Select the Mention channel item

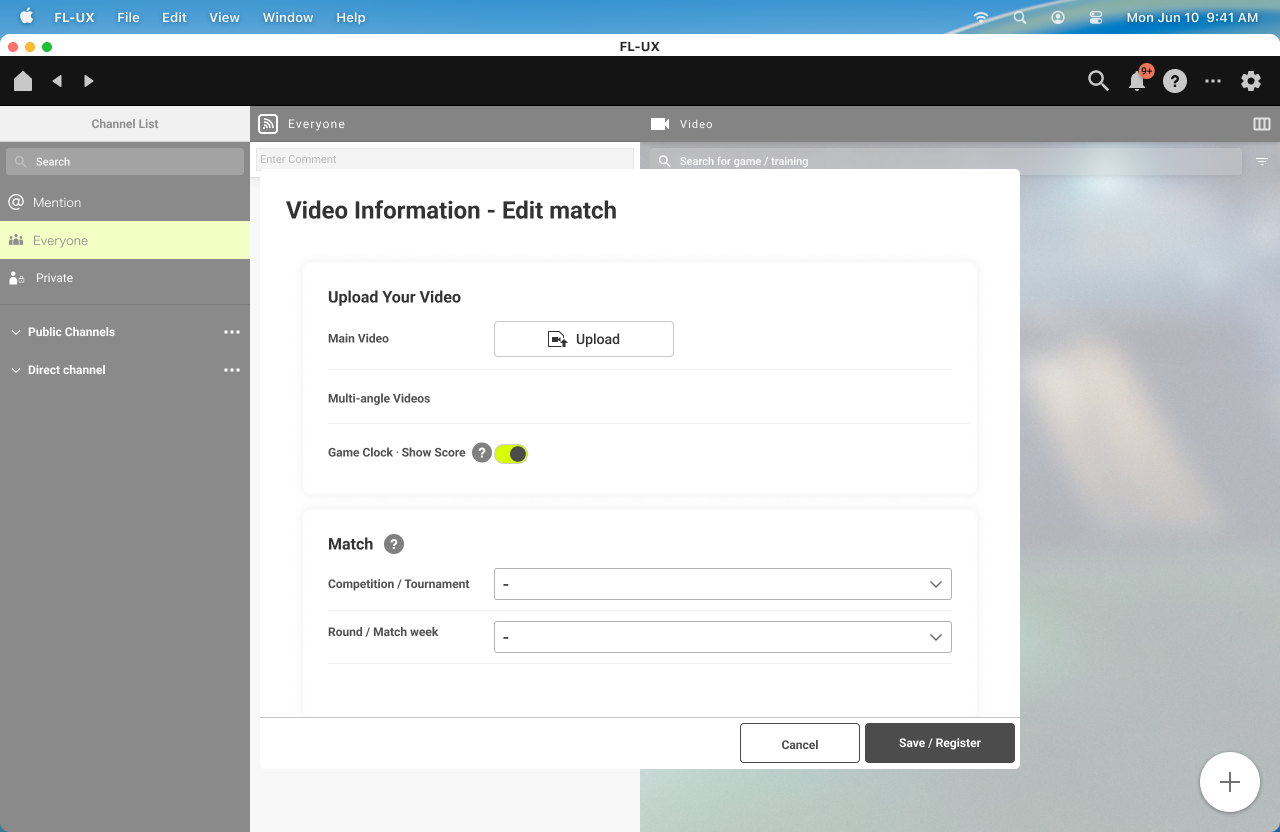[x=57, y=202]
